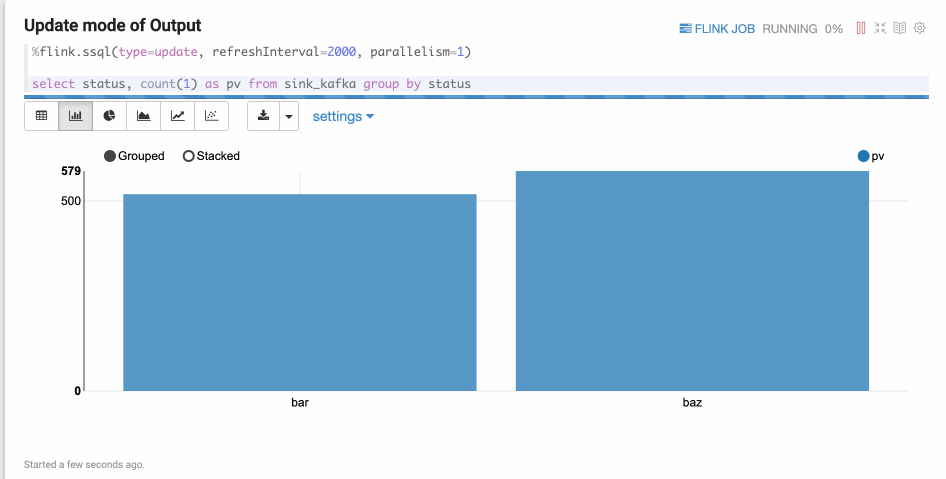Select the area chart visualization
Screen dimensions: 946x479
point(144,116)
